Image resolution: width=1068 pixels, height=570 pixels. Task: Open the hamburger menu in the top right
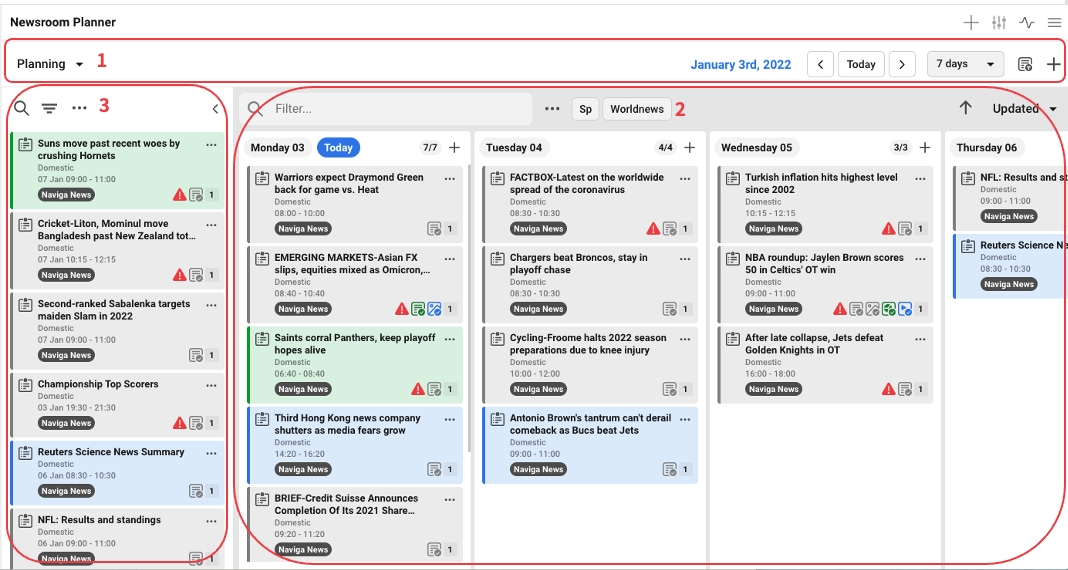coord(1054,23)
